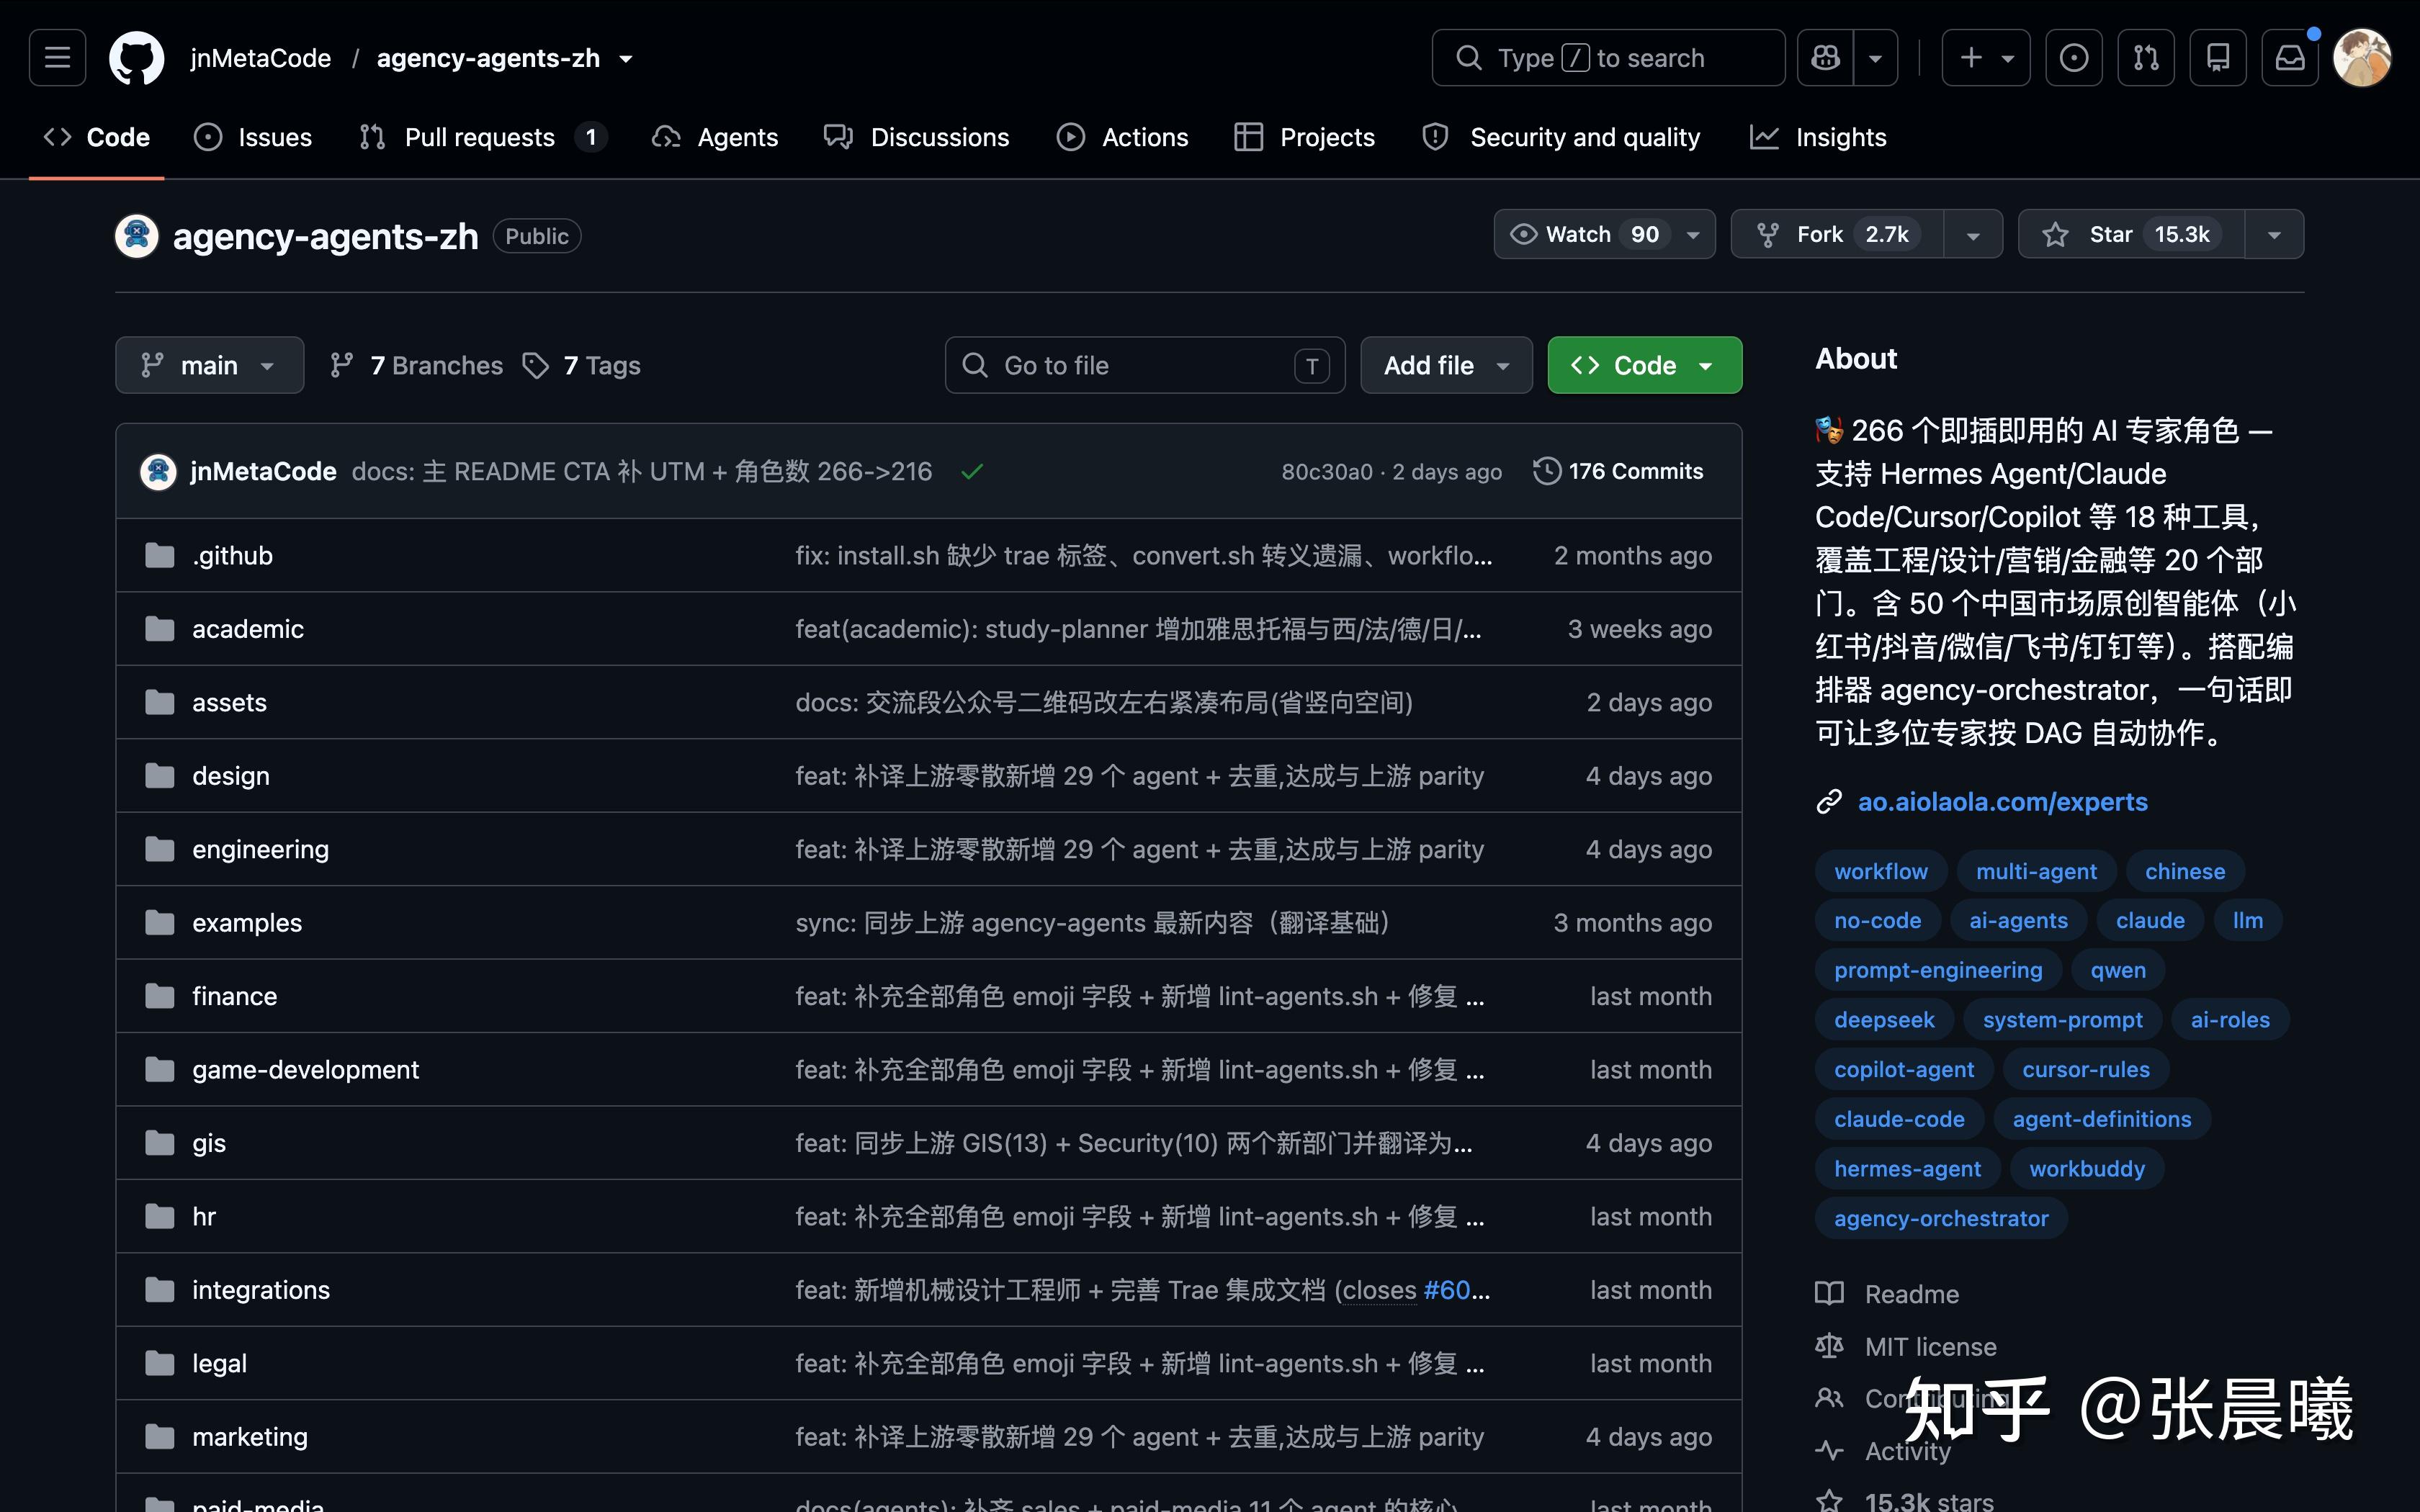Open the notifications inbox
The image size is (2420, 1512).
click(2290, 58)
